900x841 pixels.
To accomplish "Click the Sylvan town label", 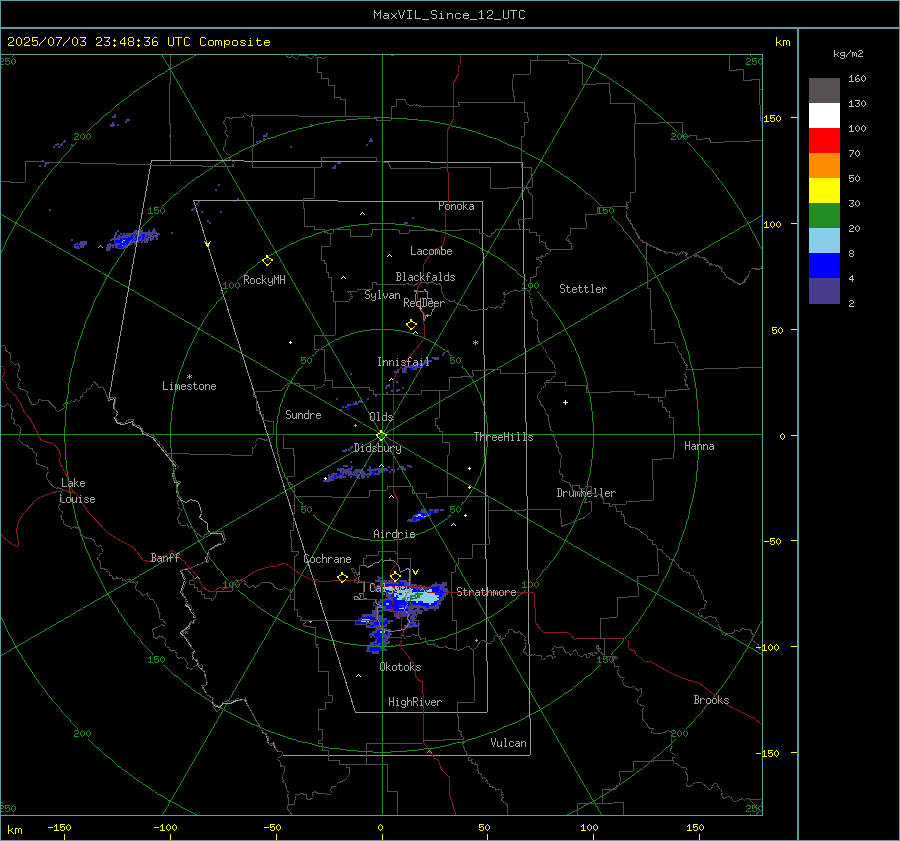I will 382,295.
